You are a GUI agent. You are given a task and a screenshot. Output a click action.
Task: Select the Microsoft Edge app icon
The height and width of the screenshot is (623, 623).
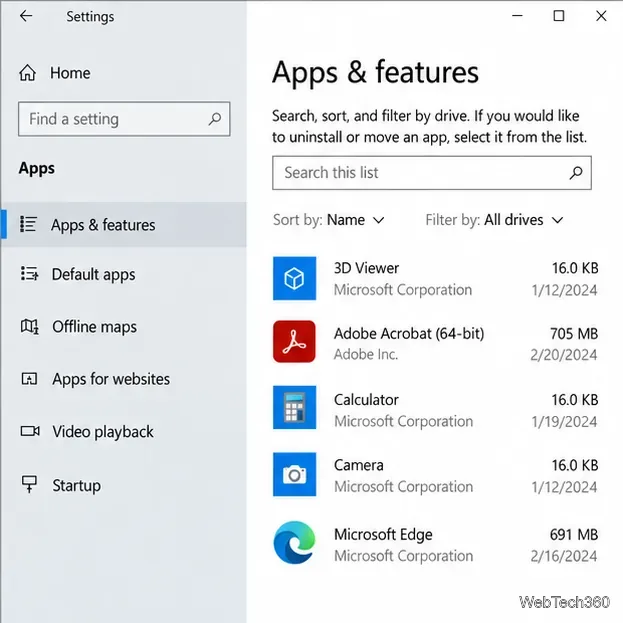(x=294, y=542)
